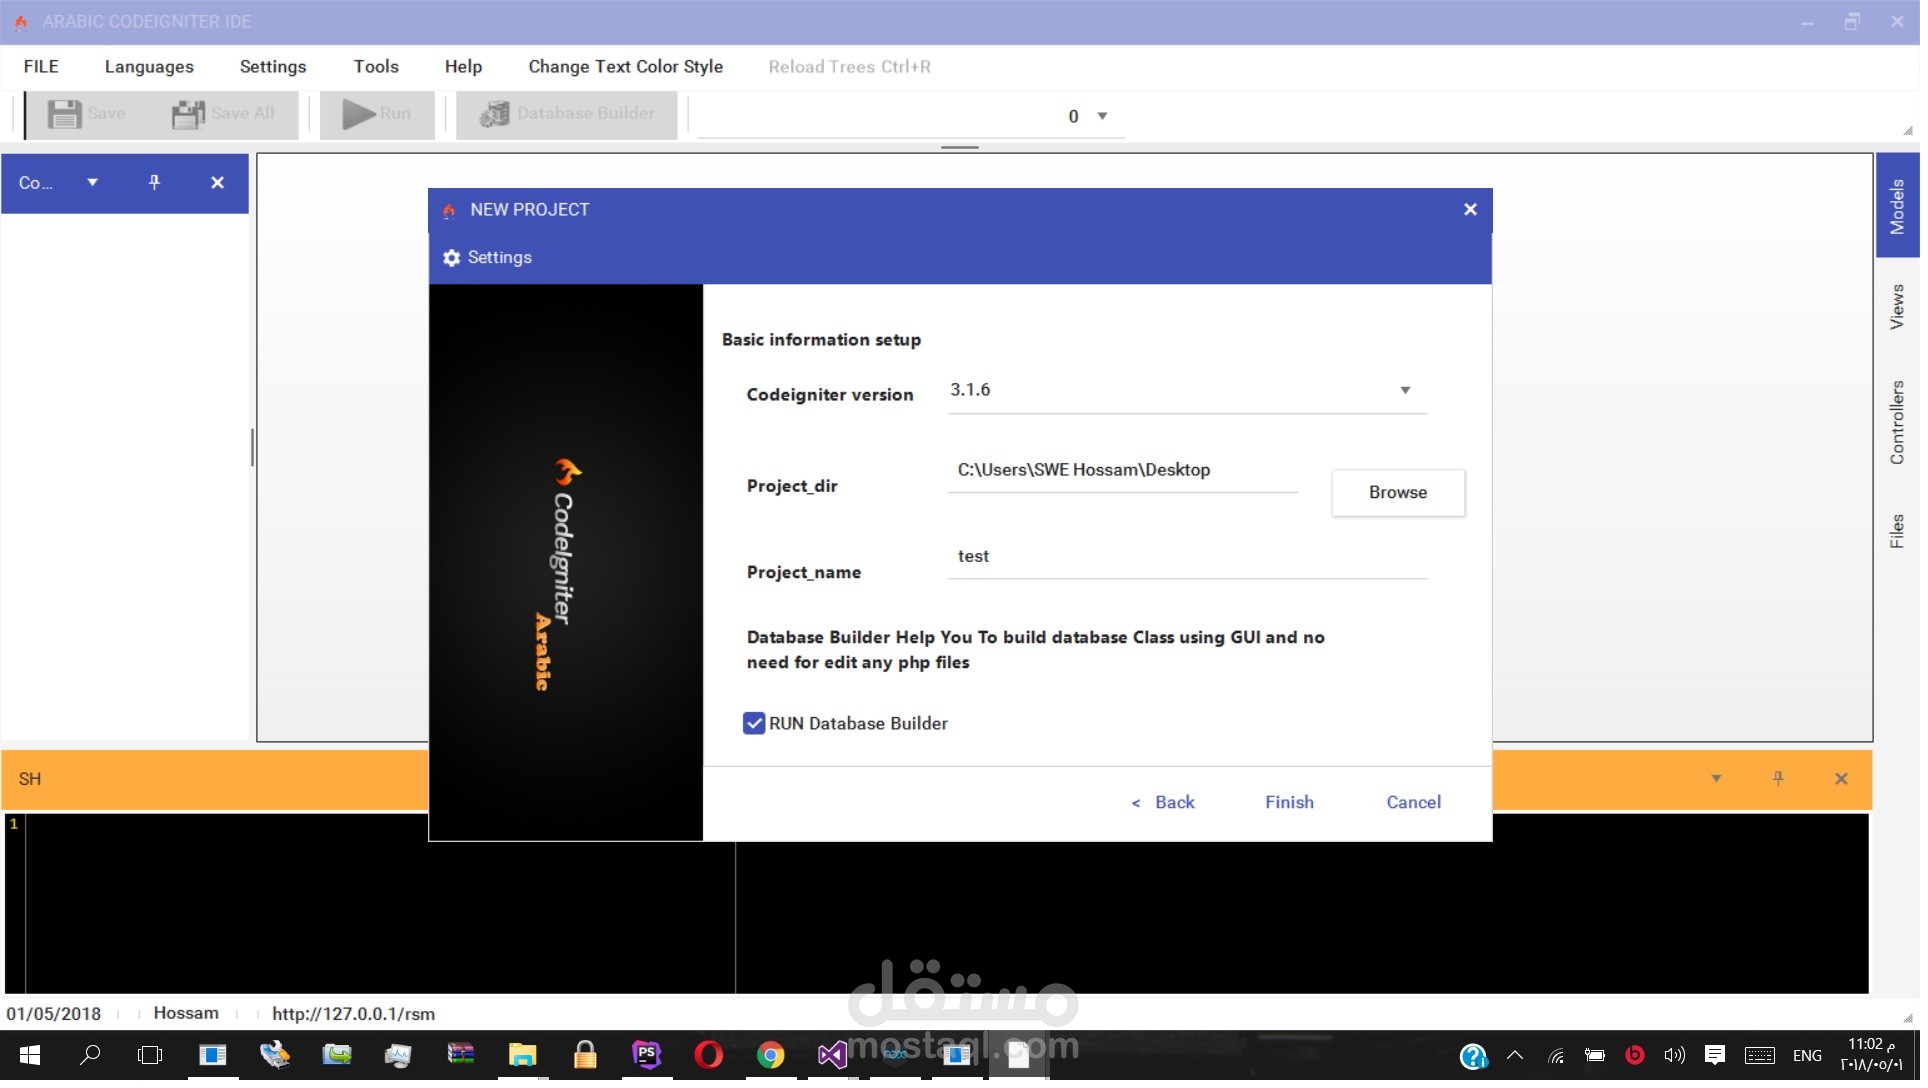
Task: Open Database Builder from the toolbar
Action: click(567, 114)
